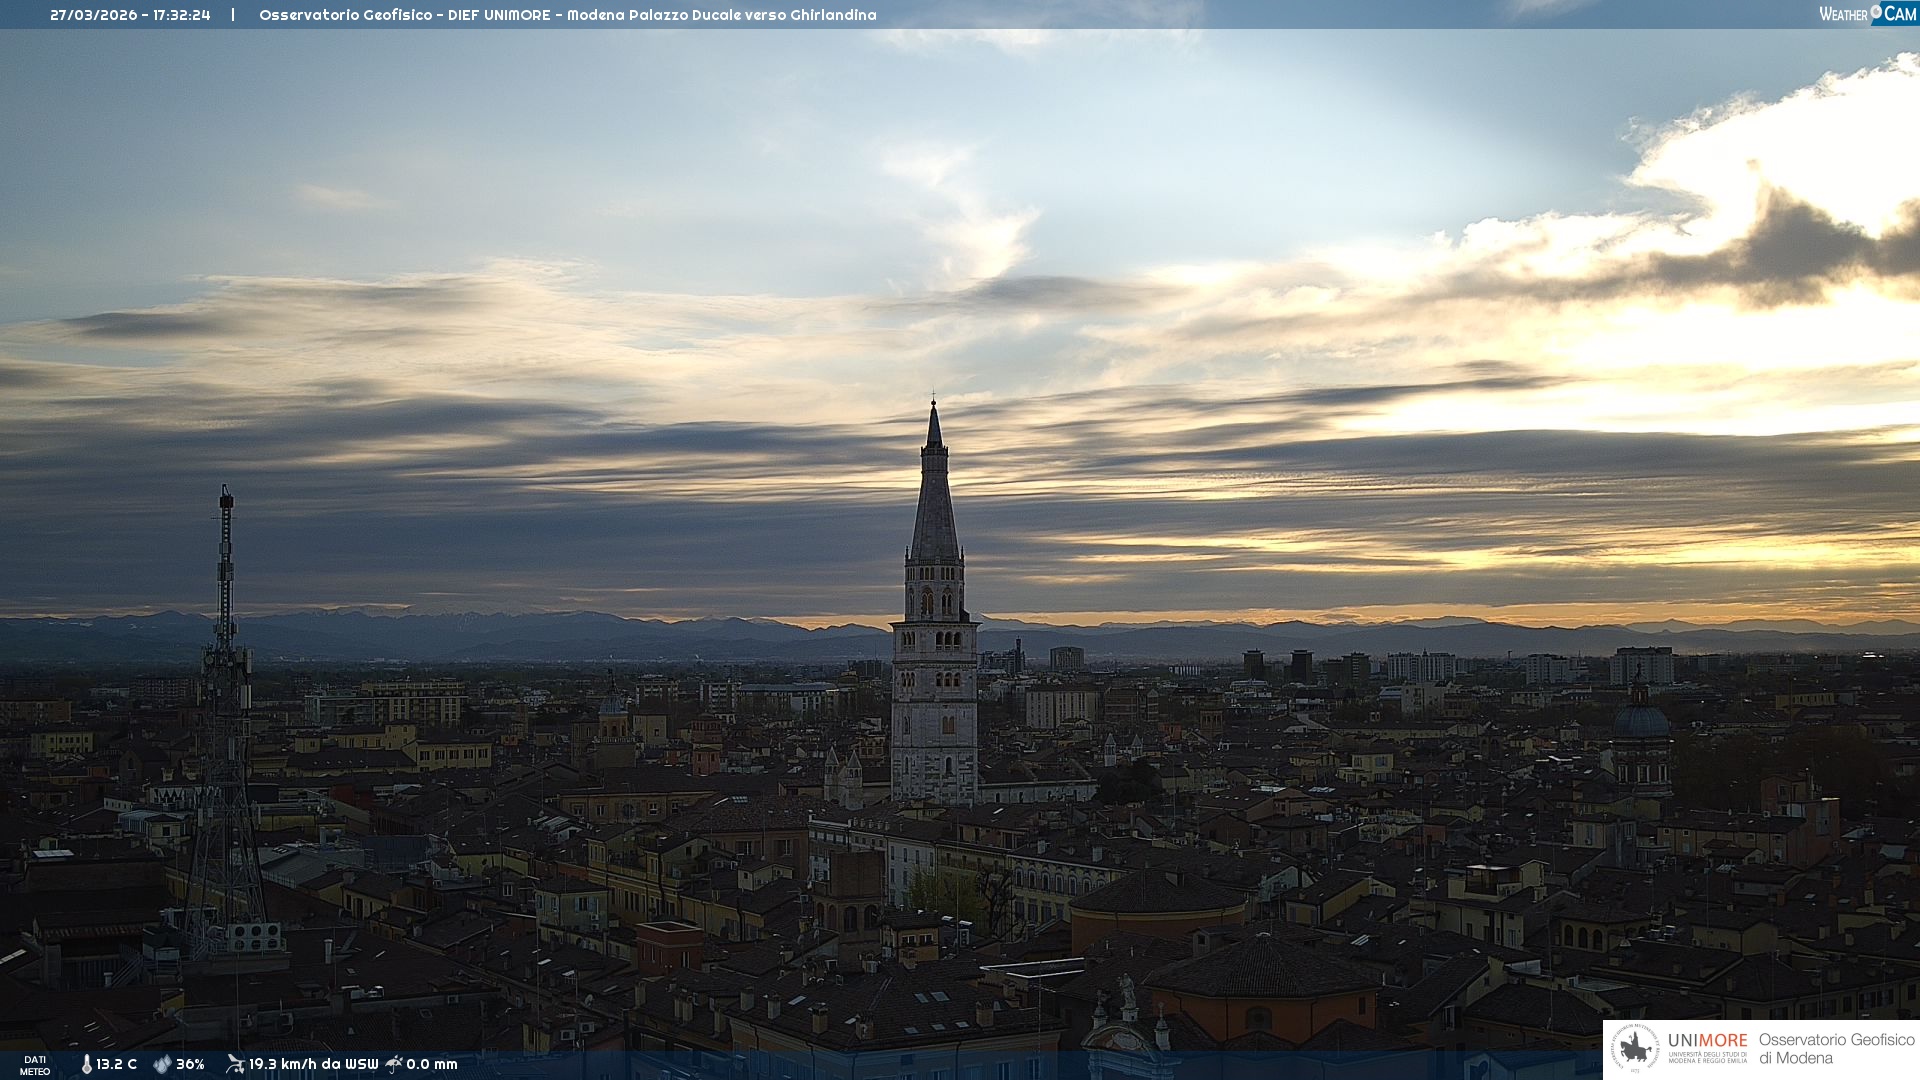Click the humidity water droplets icon
Viewport: 1920px width, 1080px height.
coord(162,1064)
